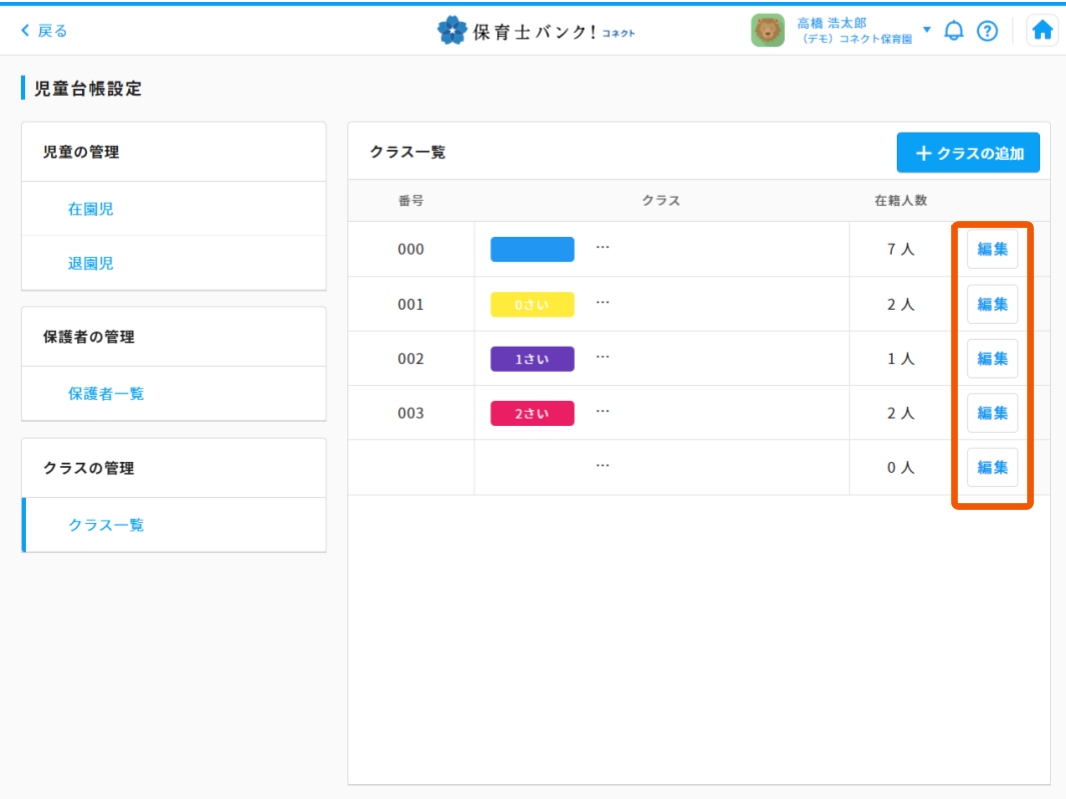Screen dimensions: 1066x799
Task: Open 在園児 in the sidebar
Action: 91,209
